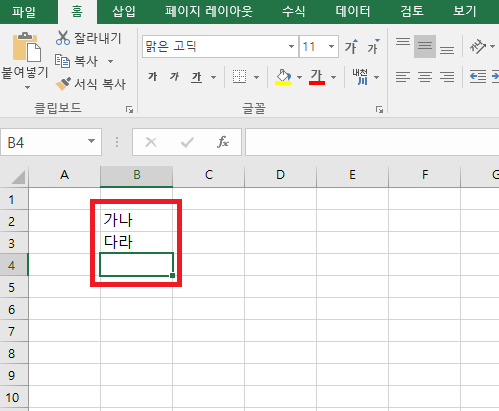Click phonetic guide (내천) icon

pos(360,77)
